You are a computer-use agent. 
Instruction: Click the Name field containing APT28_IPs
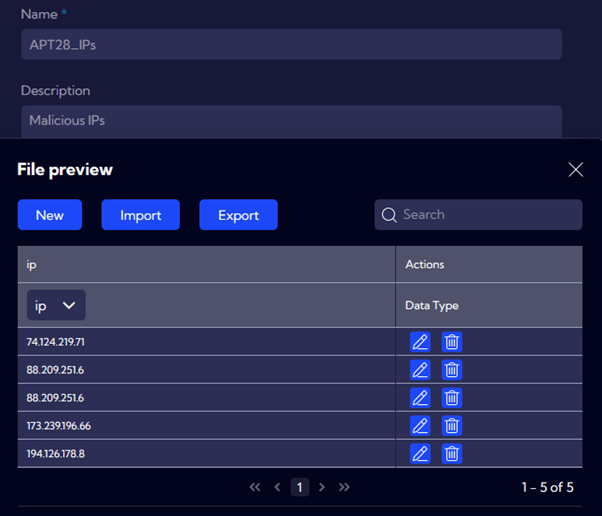[x=291, y=45]
